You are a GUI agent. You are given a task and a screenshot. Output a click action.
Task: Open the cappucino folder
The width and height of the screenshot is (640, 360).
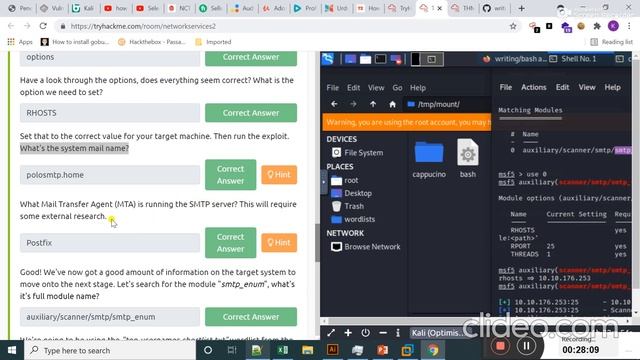click(429, 159)
